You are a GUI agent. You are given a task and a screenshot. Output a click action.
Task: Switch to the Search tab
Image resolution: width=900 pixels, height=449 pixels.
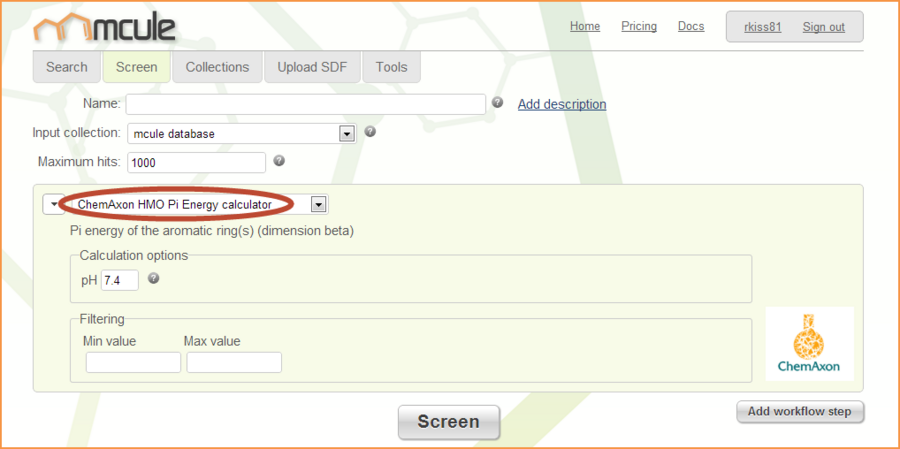(x=67, y=67)
